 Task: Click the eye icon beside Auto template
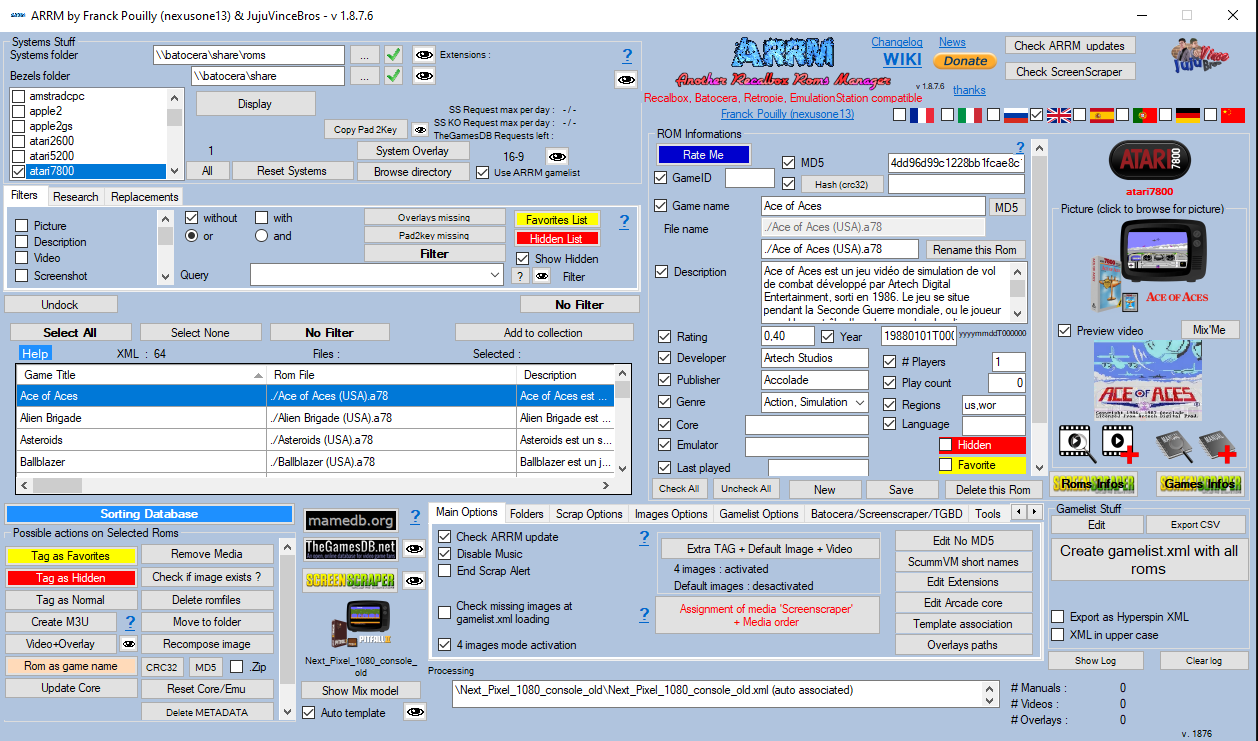coord(415,712)
